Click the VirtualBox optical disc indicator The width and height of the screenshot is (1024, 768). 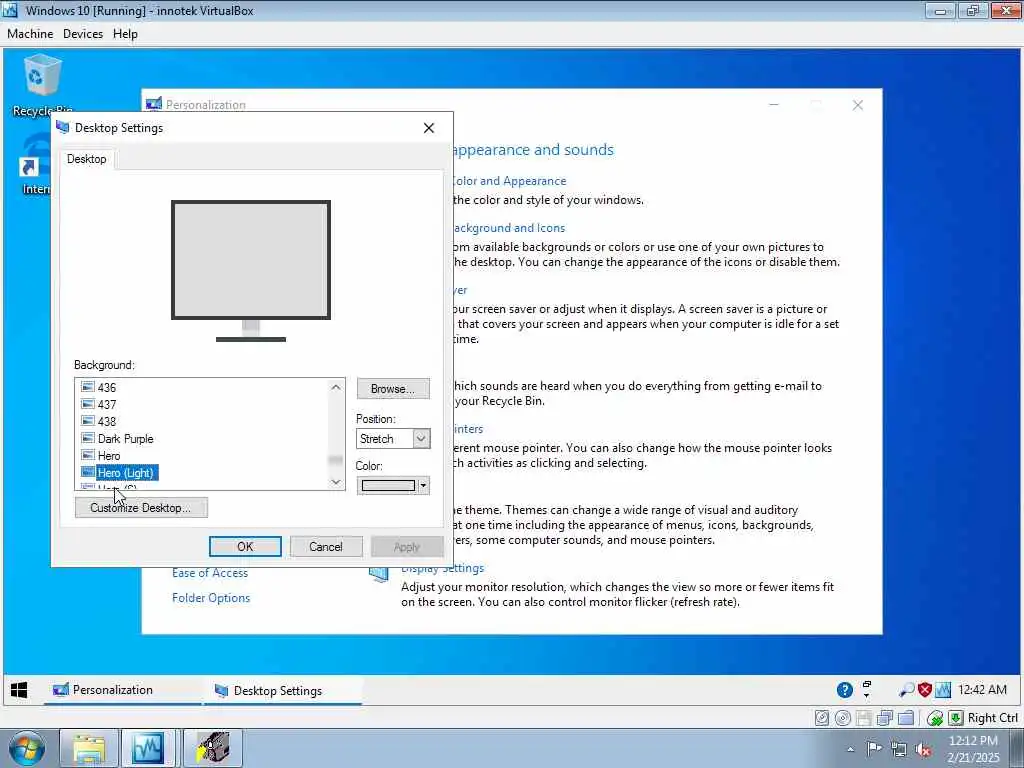[x=843, y=718]
